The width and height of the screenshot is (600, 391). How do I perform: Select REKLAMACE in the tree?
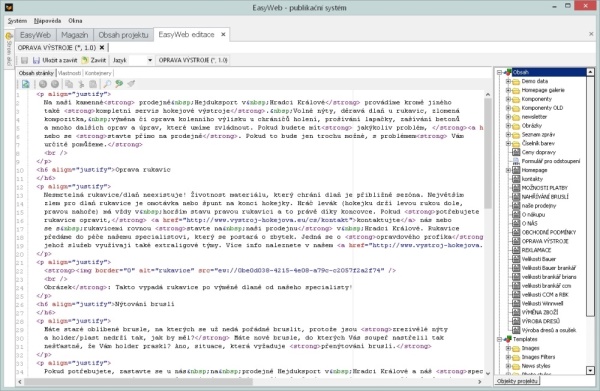pos(536,250)
